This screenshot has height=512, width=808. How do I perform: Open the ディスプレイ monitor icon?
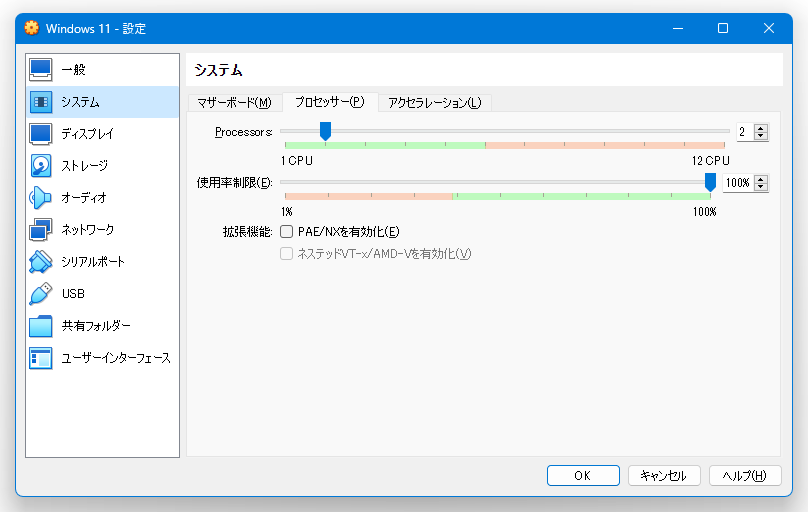tap(41, 134)
